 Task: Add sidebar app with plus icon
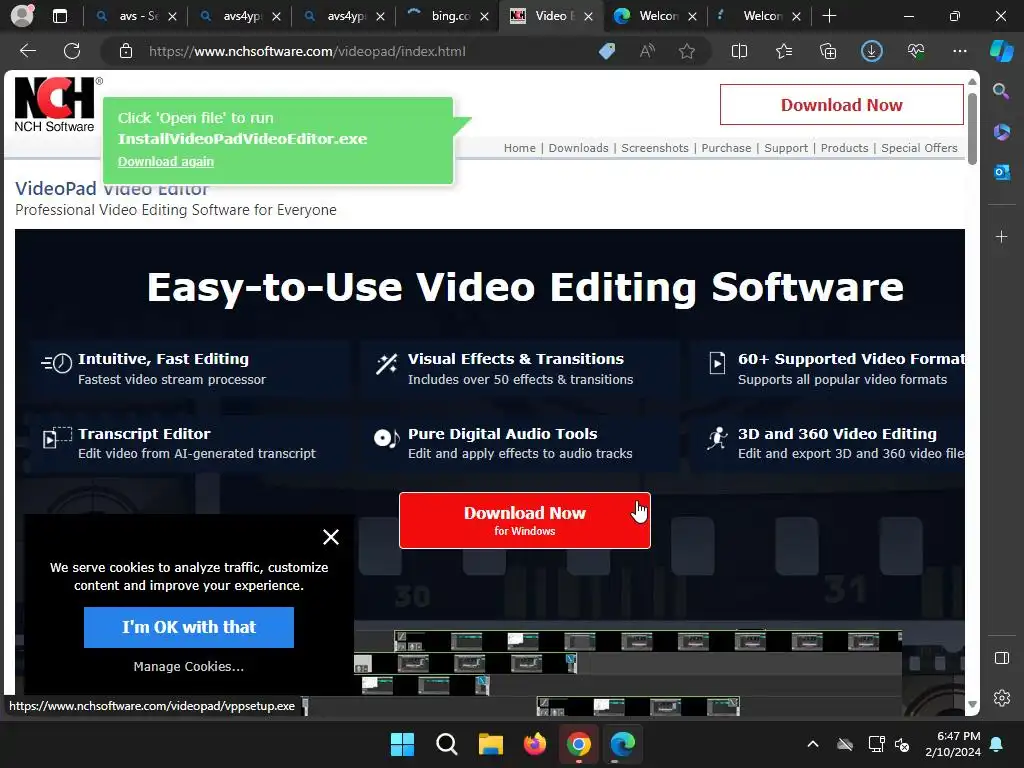pyautogui.click(x=1001, y=236)
